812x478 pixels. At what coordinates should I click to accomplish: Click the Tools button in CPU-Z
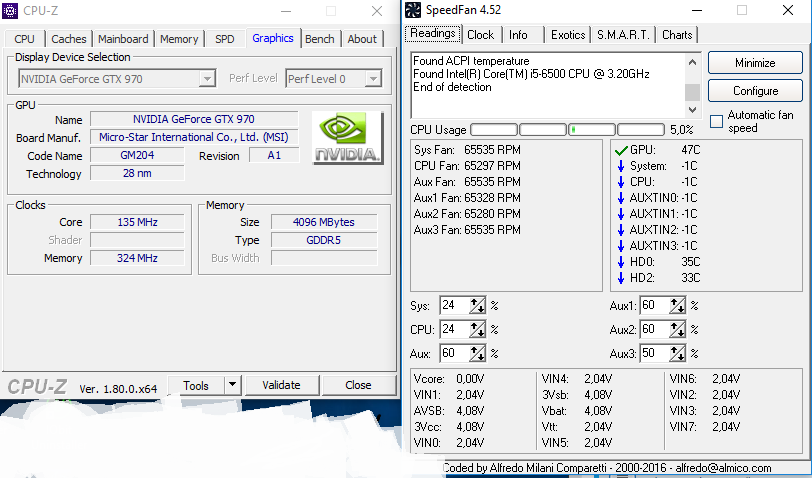[196, 385]
